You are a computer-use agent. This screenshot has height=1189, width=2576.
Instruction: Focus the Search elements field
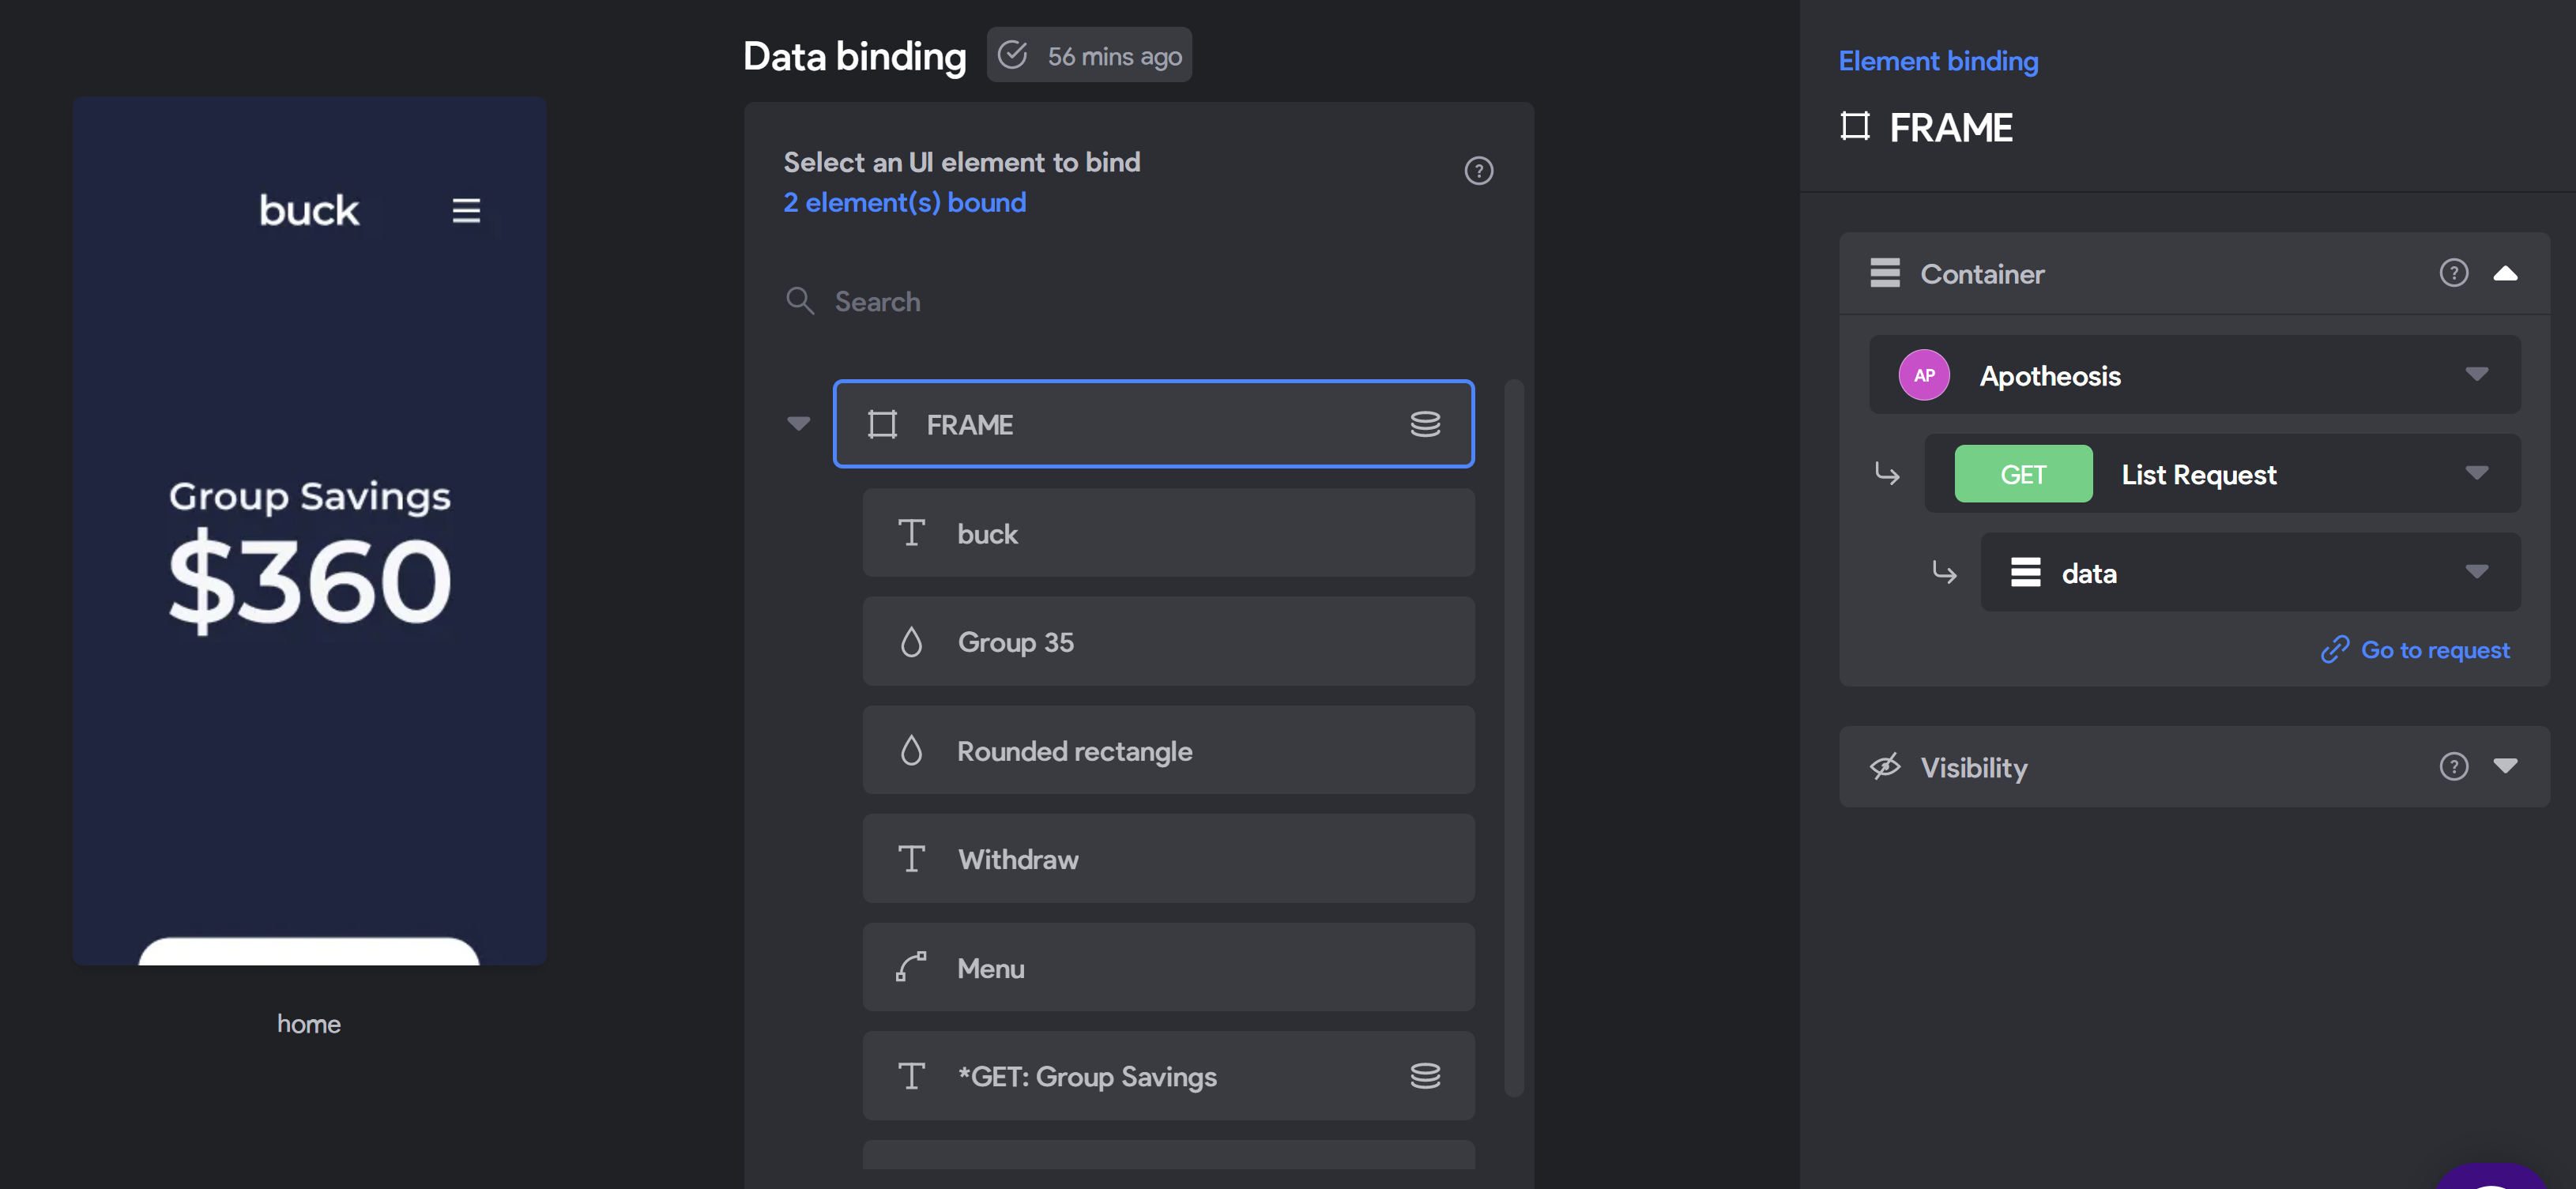pos(1138,301)
